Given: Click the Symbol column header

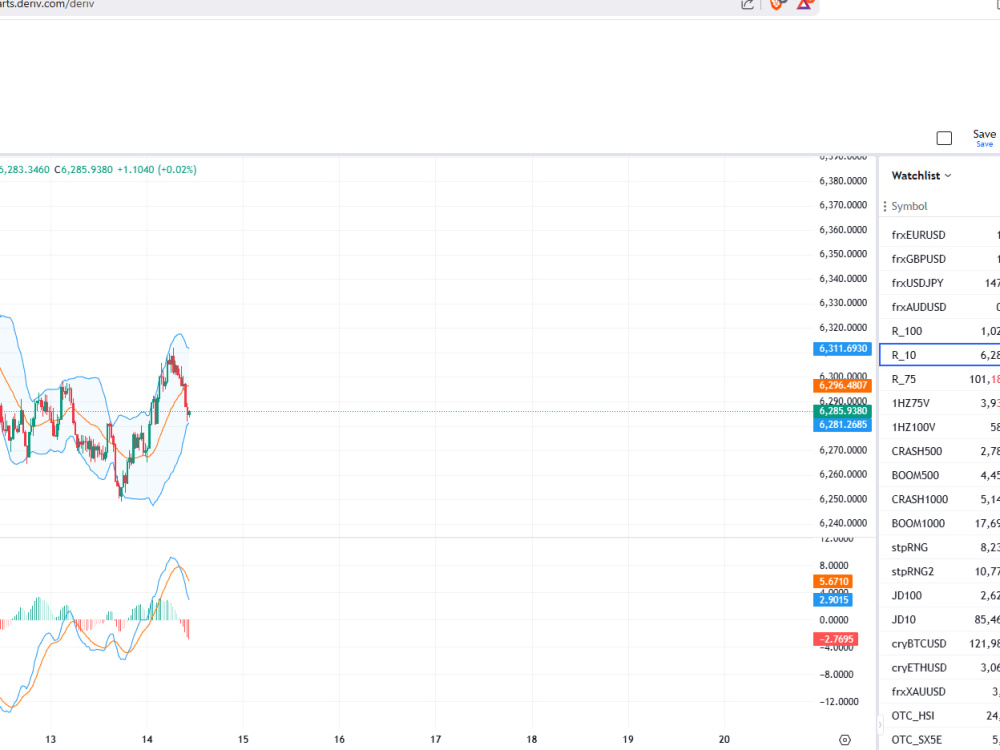Looking at the screenshot, I should [909, 206].
